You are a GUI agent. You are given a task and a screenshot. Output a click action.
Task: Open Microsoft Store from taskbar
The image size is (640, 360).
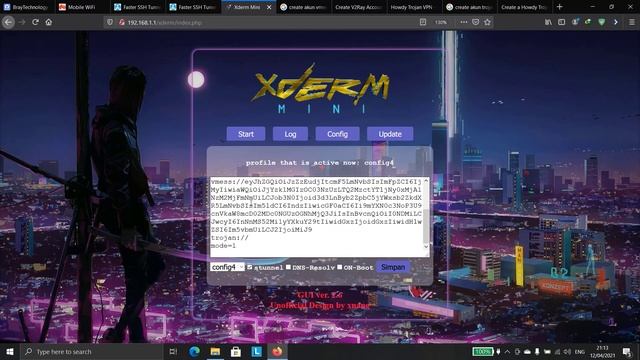(236, 351)
